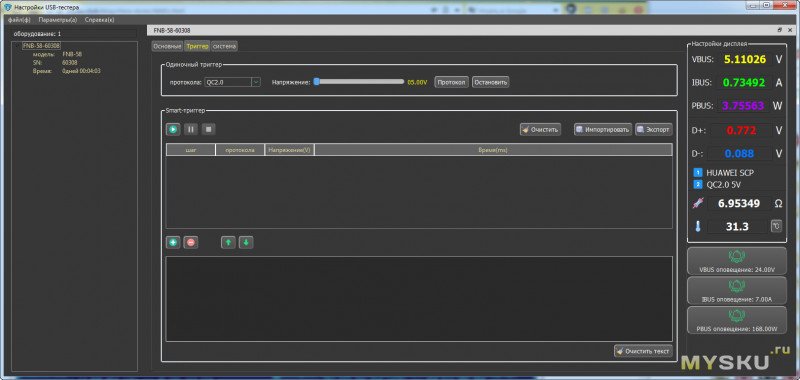800x380 pixels.
Task: Collapse the FNB-58-60308 device tree node
Action: click(17, 46)
